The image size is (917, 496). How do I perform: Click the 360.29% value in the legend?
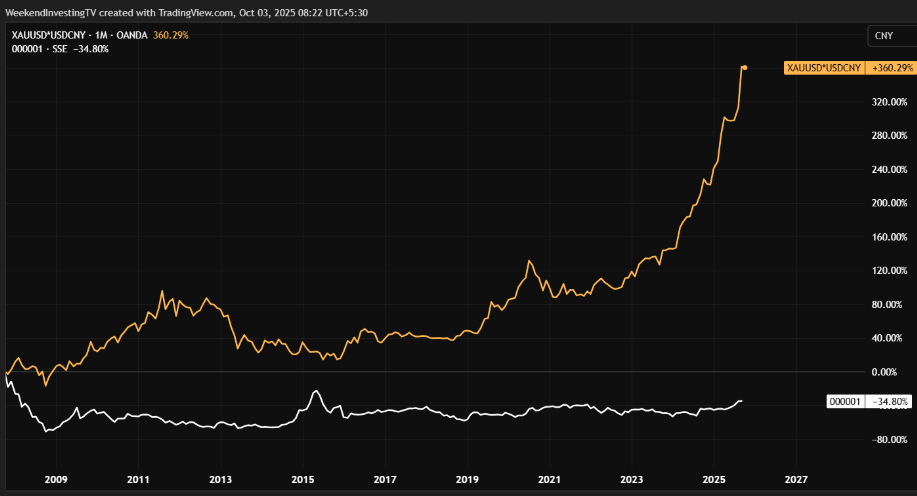click(170, 35)
